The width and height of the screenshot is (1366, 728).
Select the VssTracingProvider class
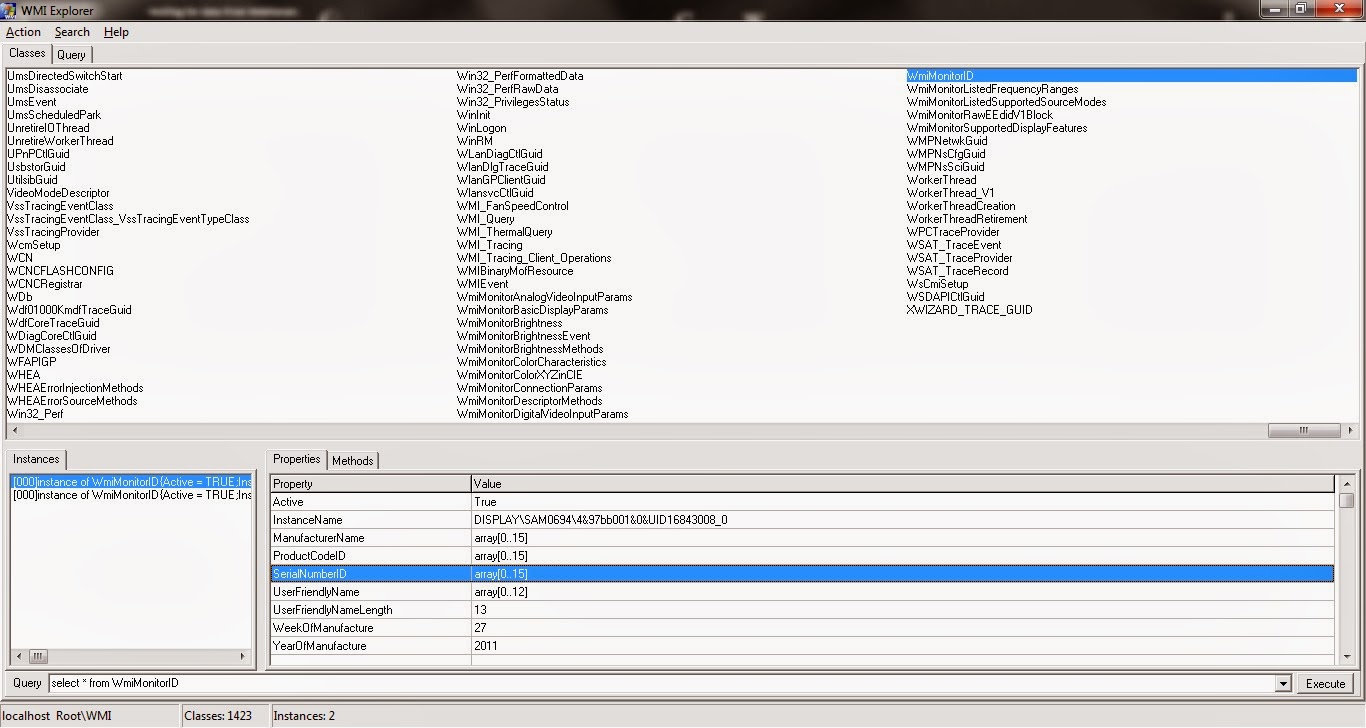click(x=53, y=232)
